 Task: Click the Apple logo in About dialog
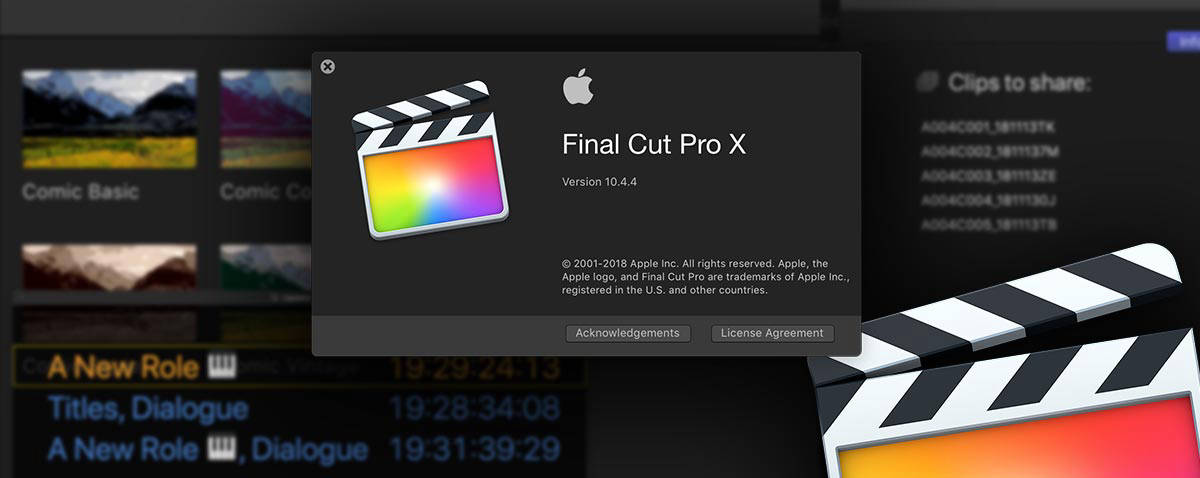pyautogui.click(x=578, y=87)
